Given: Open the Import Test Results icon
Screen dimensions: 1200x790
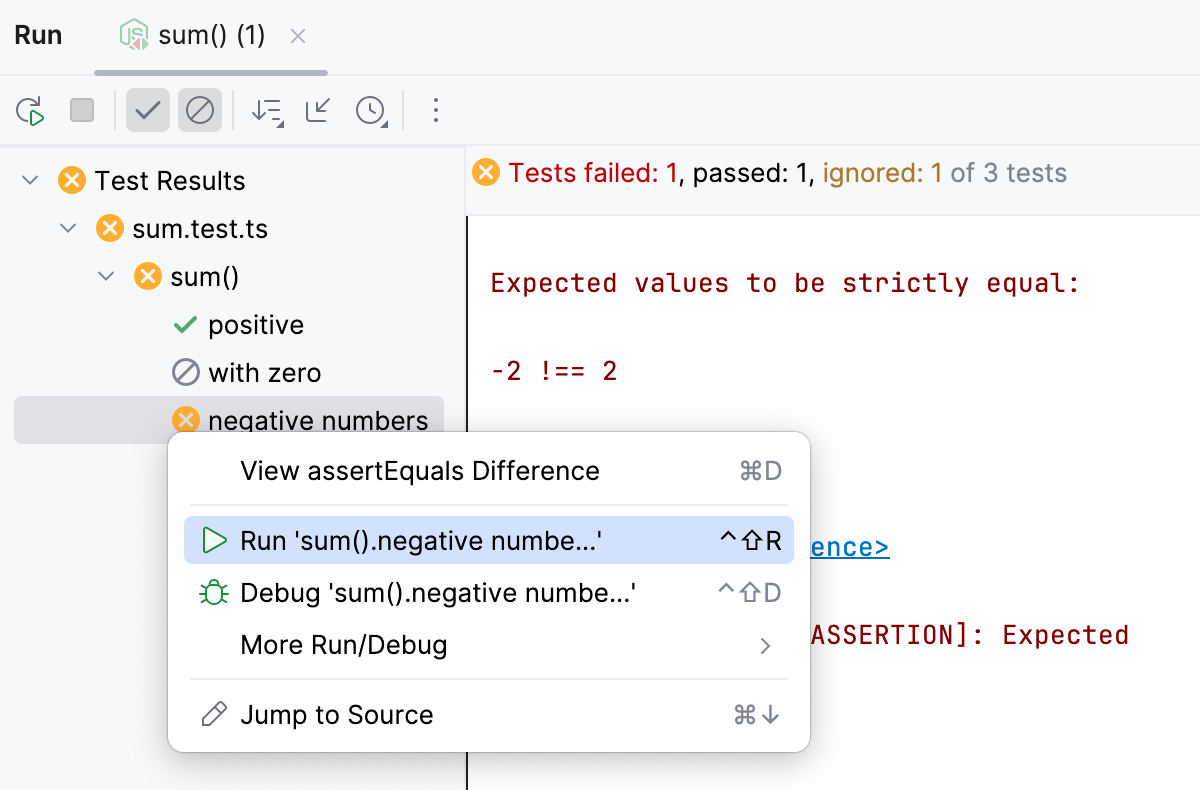Looking at the screenshot, I should 316,110.
